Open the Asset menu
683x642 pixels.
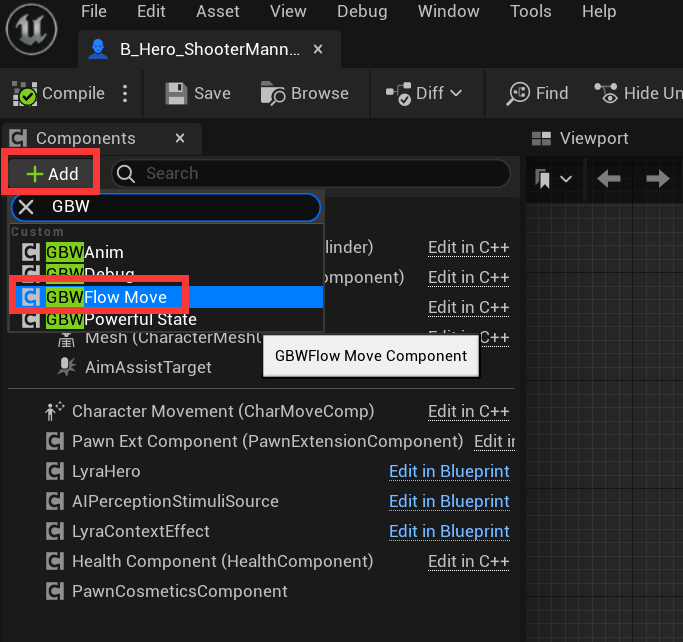click(x=217, y=11)
